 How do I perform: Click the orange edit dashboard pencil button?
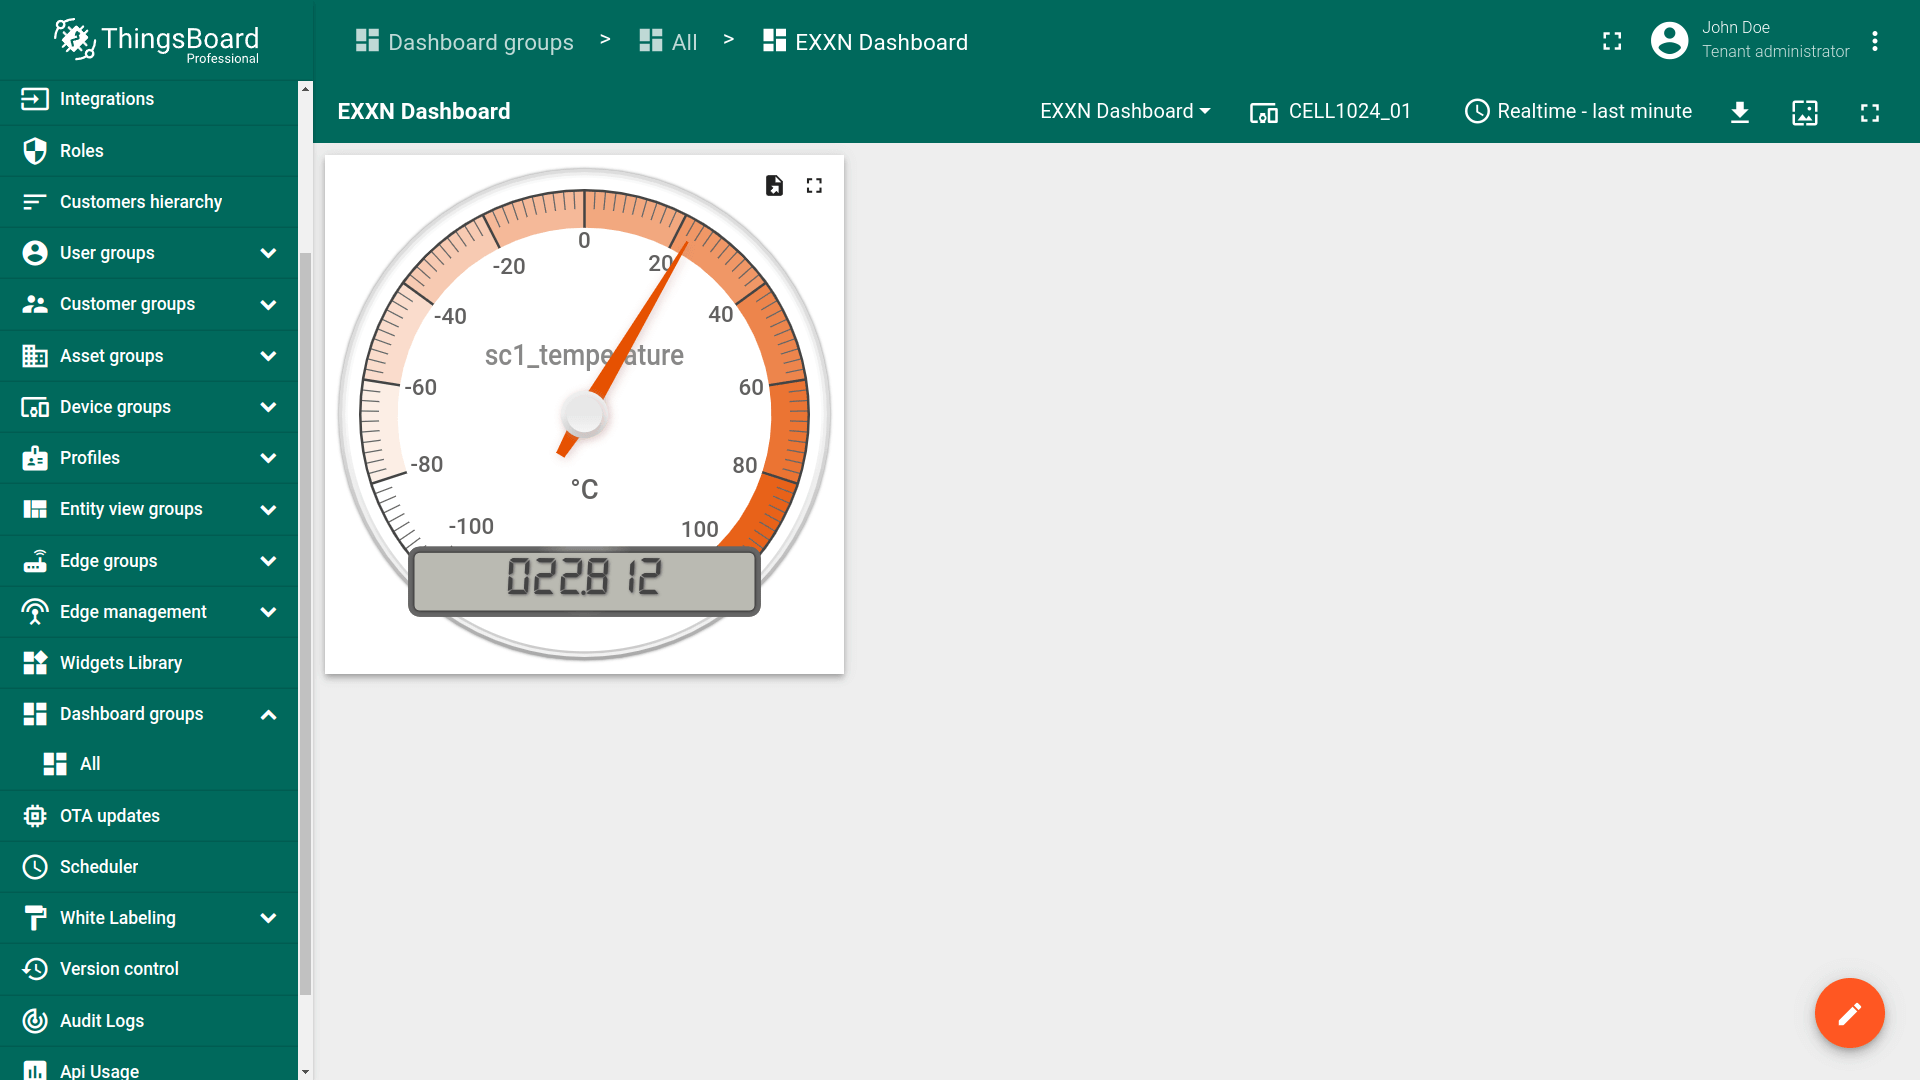[x=1849, y=1013]
